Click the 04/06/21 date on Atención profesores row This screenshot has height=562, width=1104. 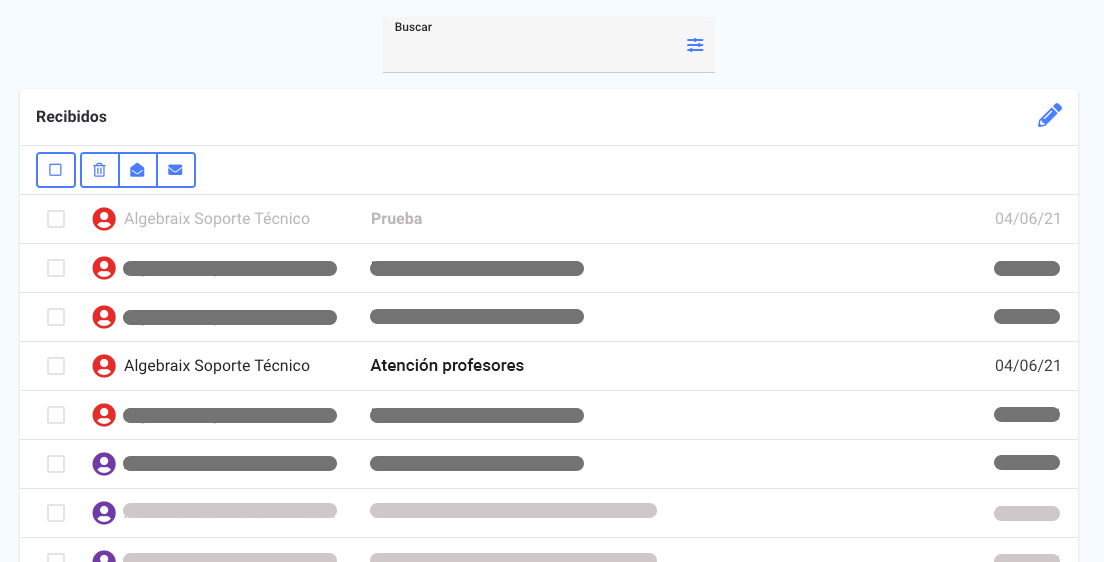(1027, 366)
